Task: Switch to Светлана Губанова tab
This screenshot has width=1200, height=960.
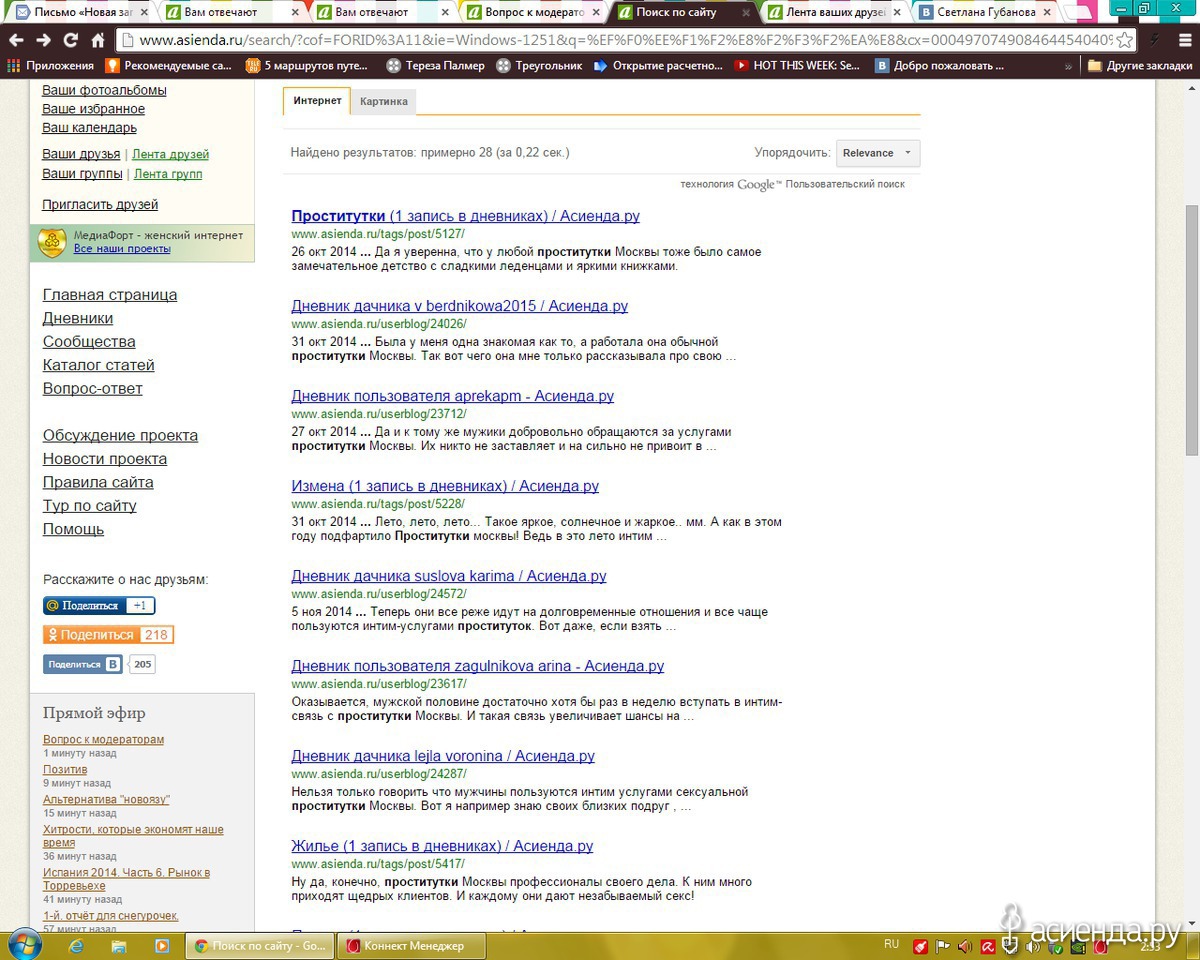Action: [985, 12]
